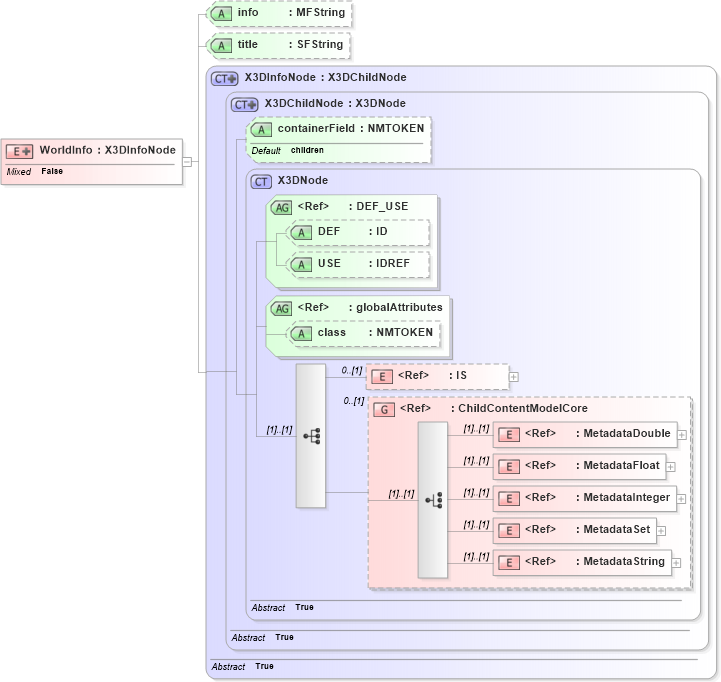This screenshot has height=682, width=721.
Task: Select the title : SFString label
Action: (290, 44)
